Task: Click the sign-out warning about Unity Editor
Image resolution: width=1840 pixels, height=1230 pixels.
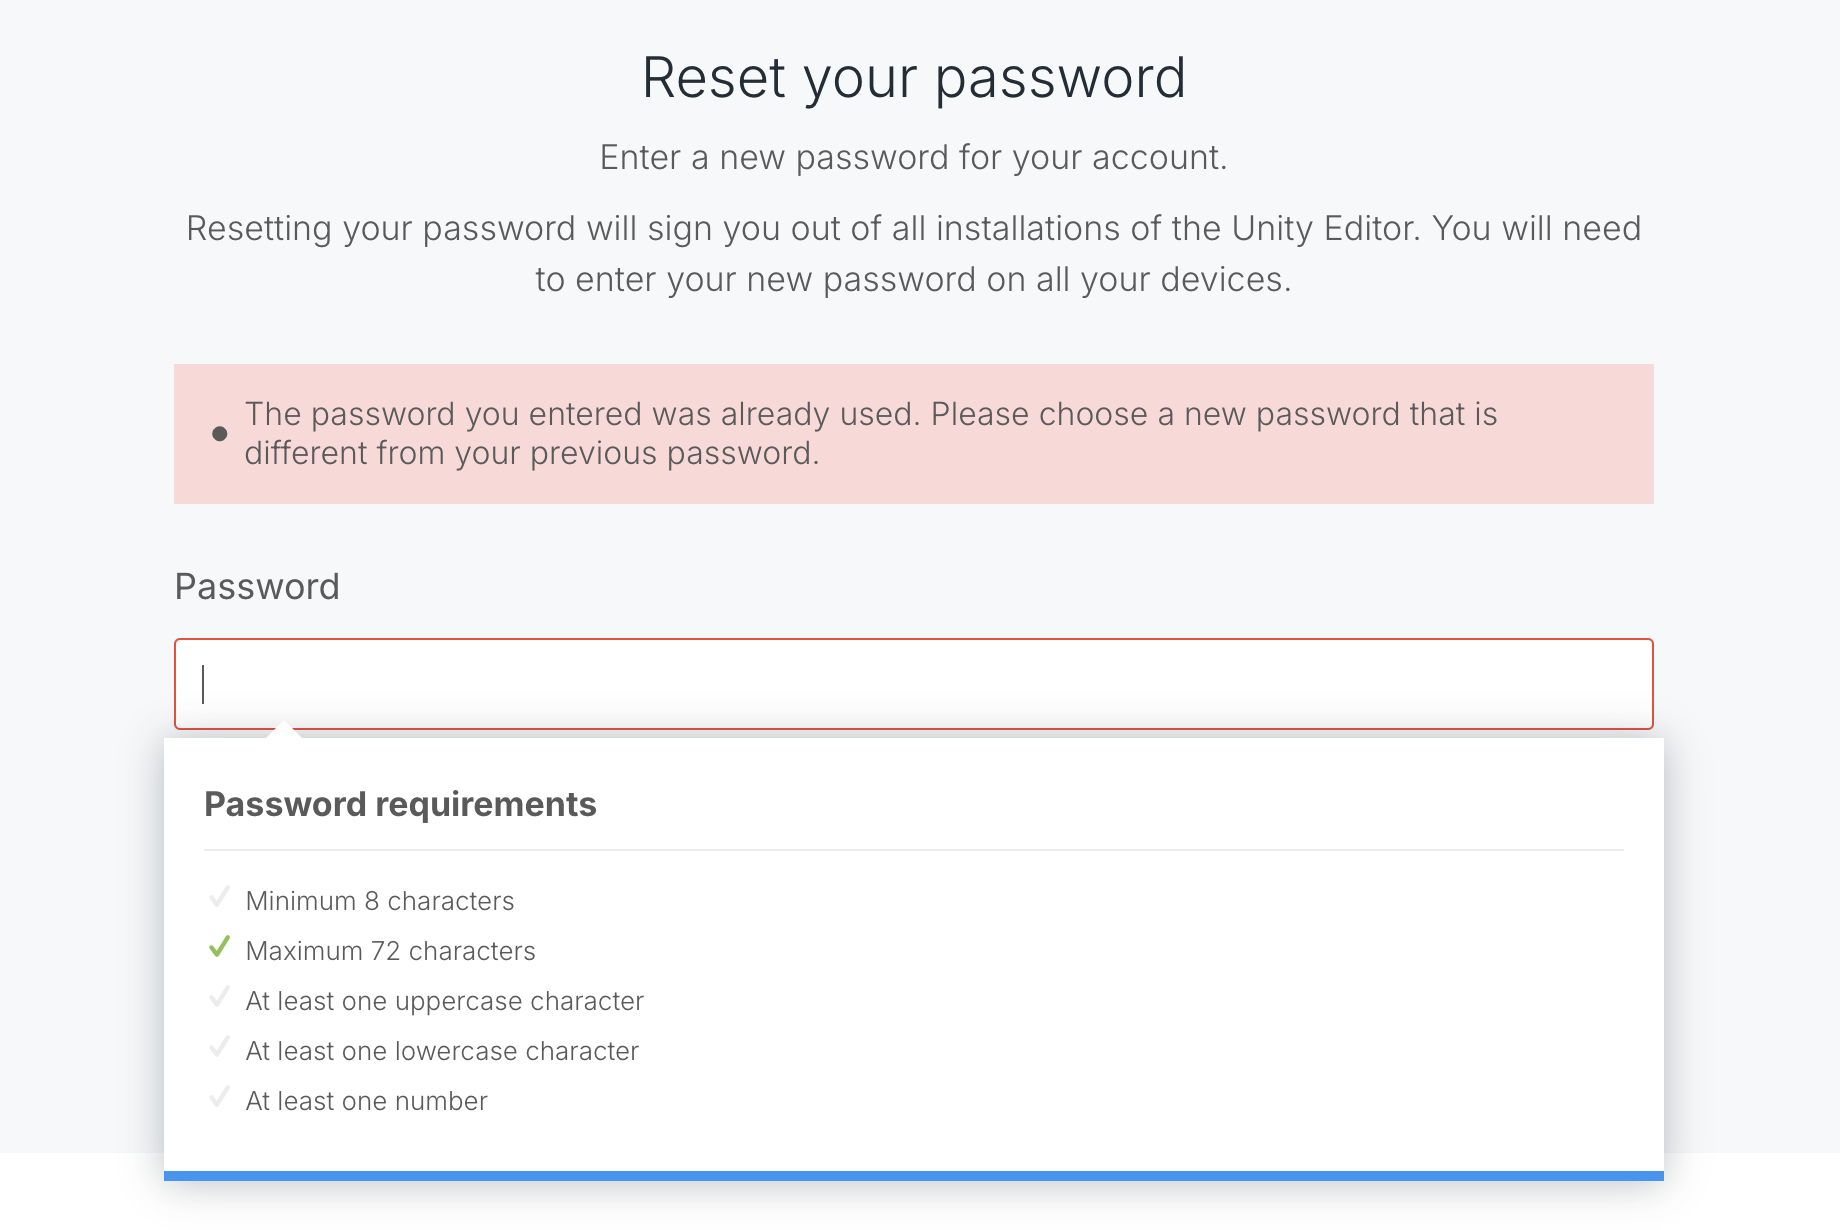Action: 913,253
